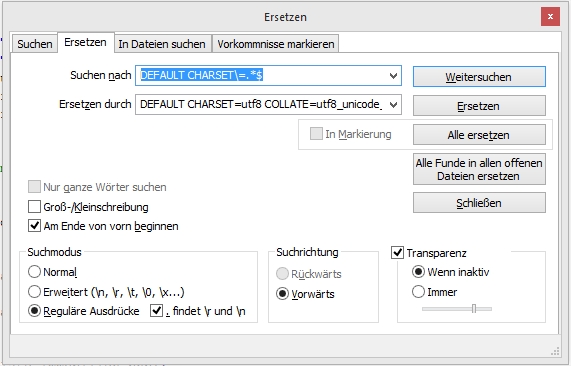Select the Normal search mode
571x366 pixels.
34,272
